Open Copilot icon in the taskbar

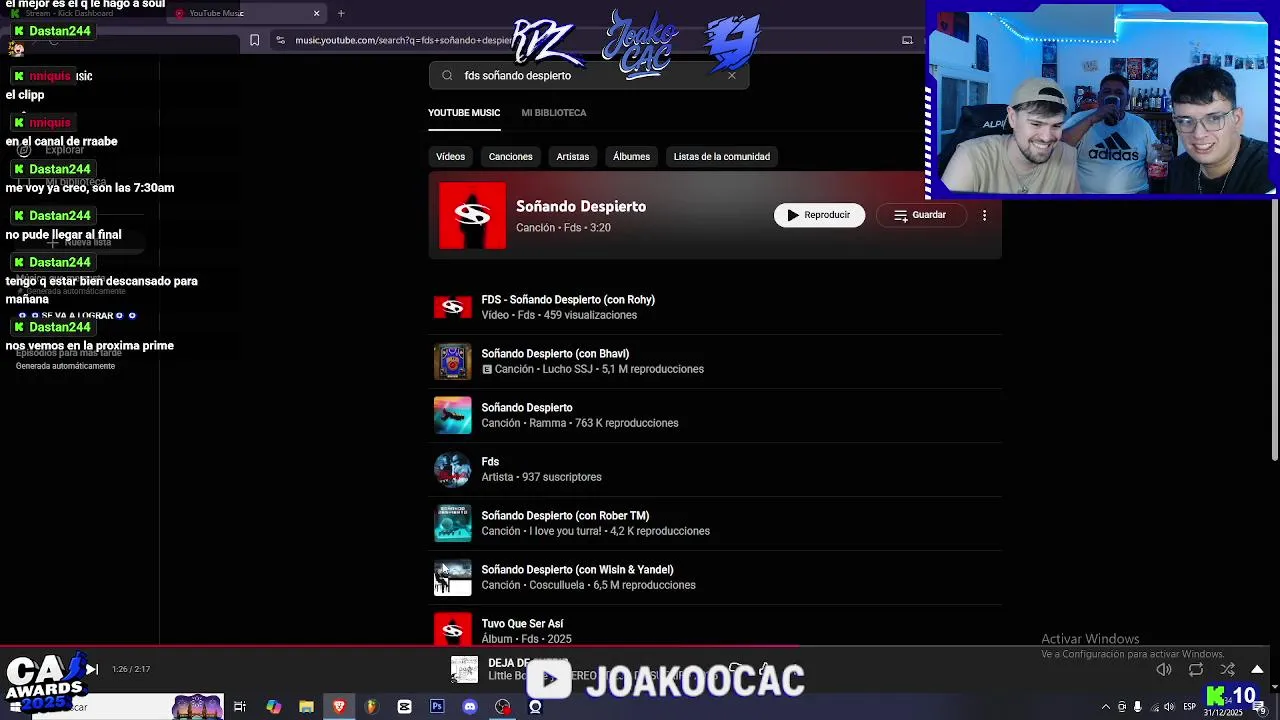(x=273, y=707)
